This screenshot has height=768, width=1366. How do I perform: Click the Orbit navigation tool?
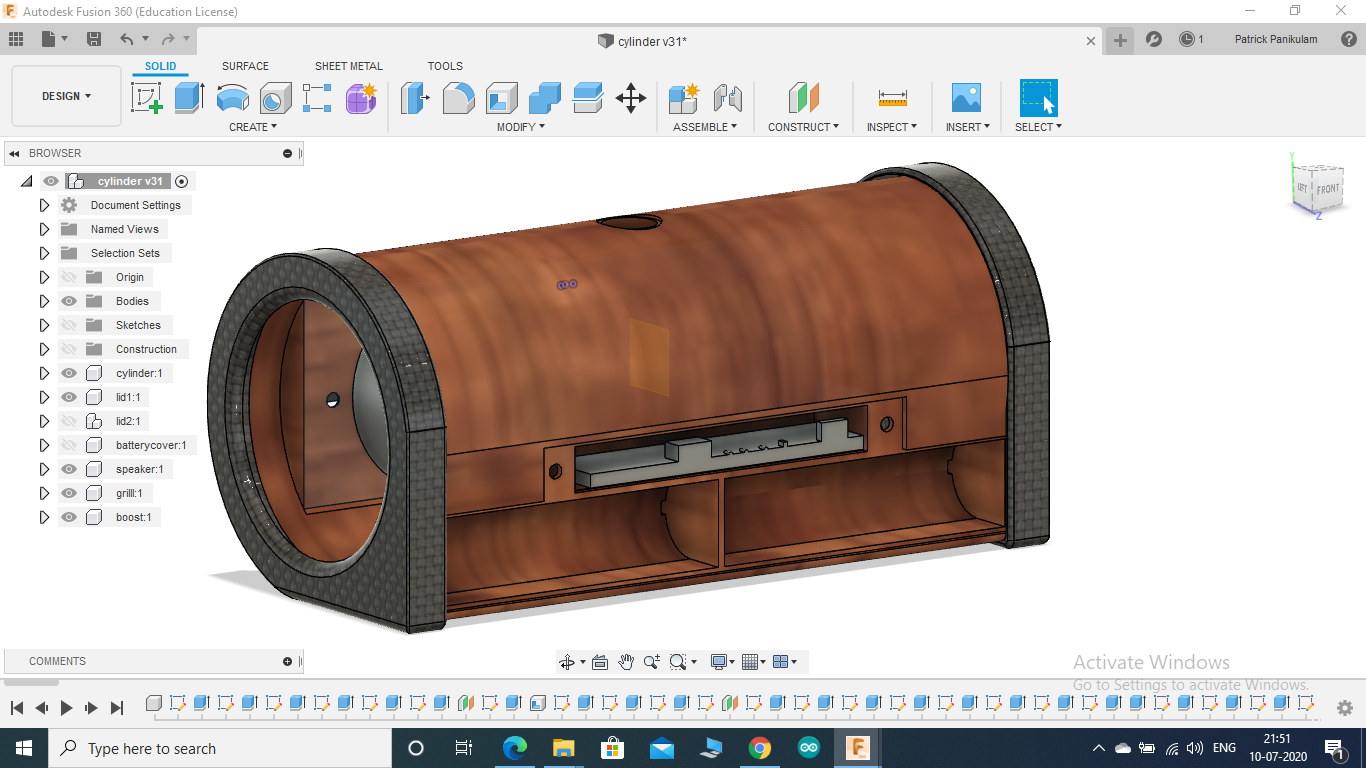566,662
